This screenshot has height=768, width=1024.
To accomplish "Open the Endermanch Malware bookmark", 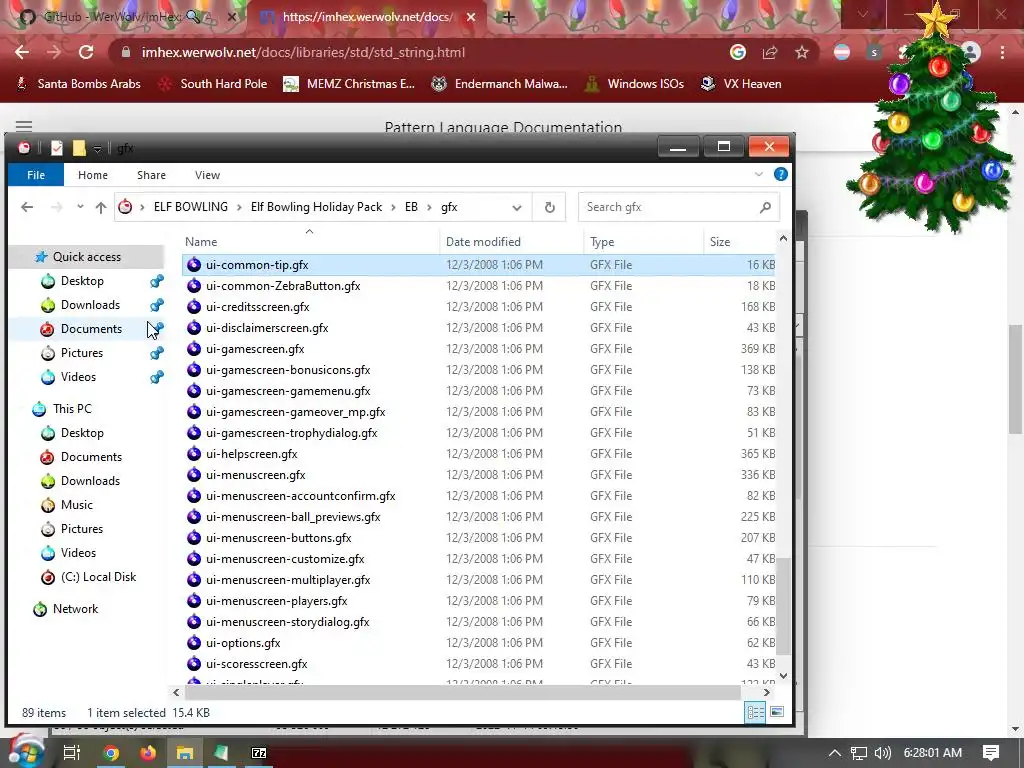I will tap(500, 84).
